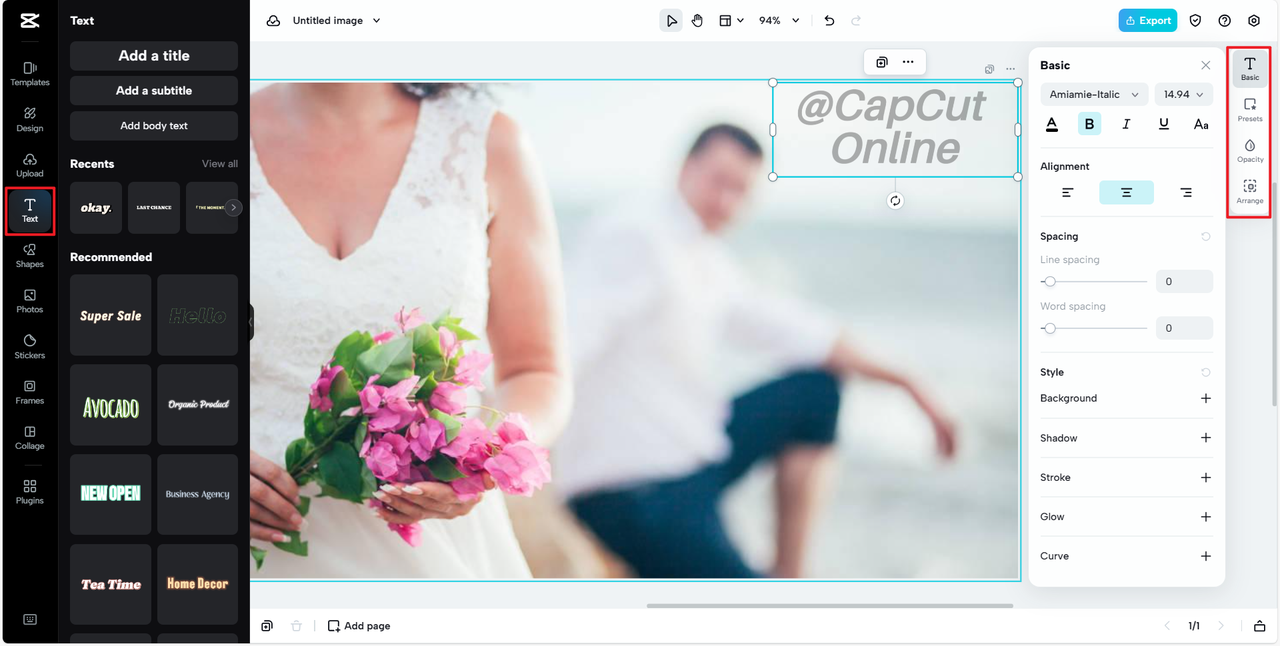The image size is (1280, 646).
Task: Click the rotate handle below text box
Action: click(895, 201)
